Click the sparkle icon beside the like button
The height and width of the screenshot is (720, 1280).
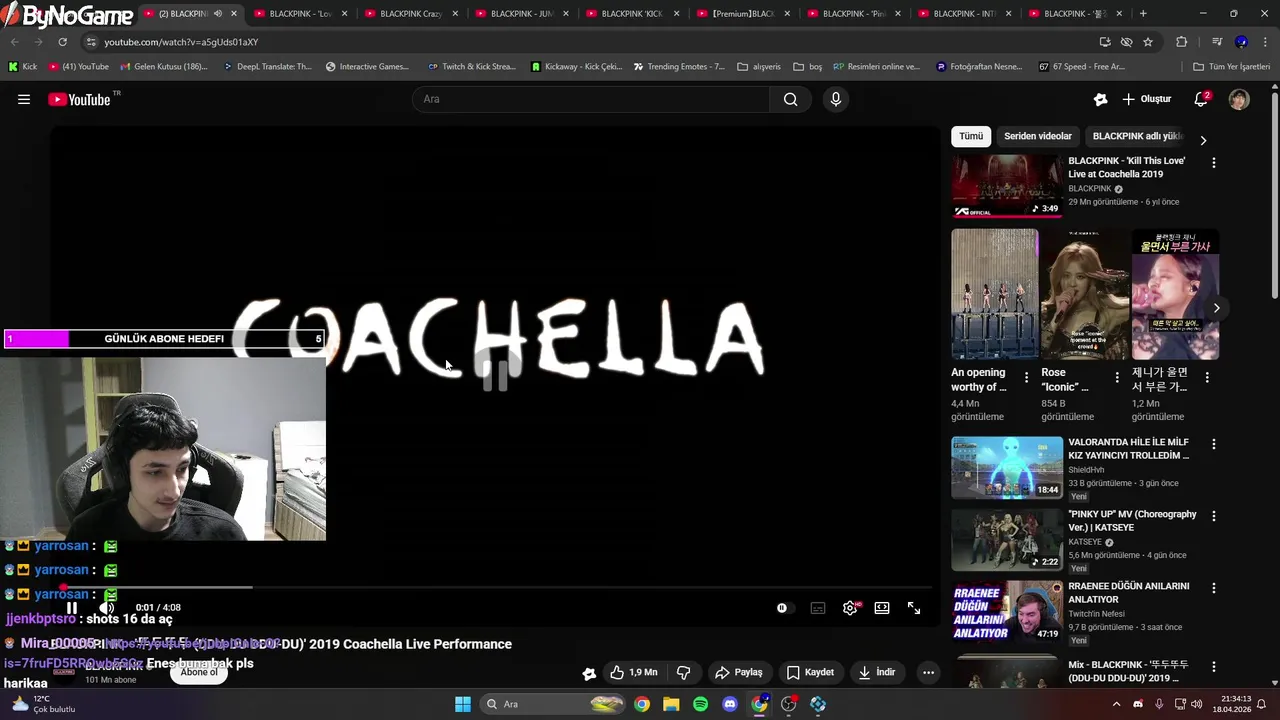click(x=589, y=673)
